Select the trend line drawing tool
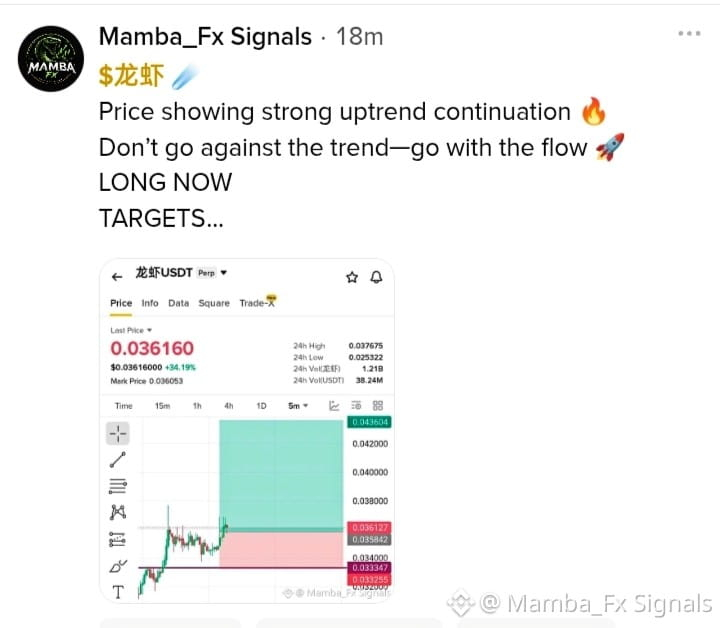The height and width of the screenshot is (628, 720). pos(118,460)
